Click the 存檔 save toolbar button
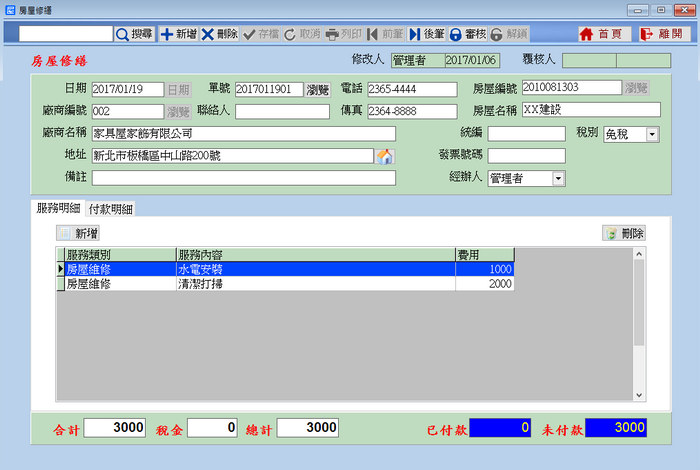This screenshot has width=700, height=470. [x=261, y=34]
